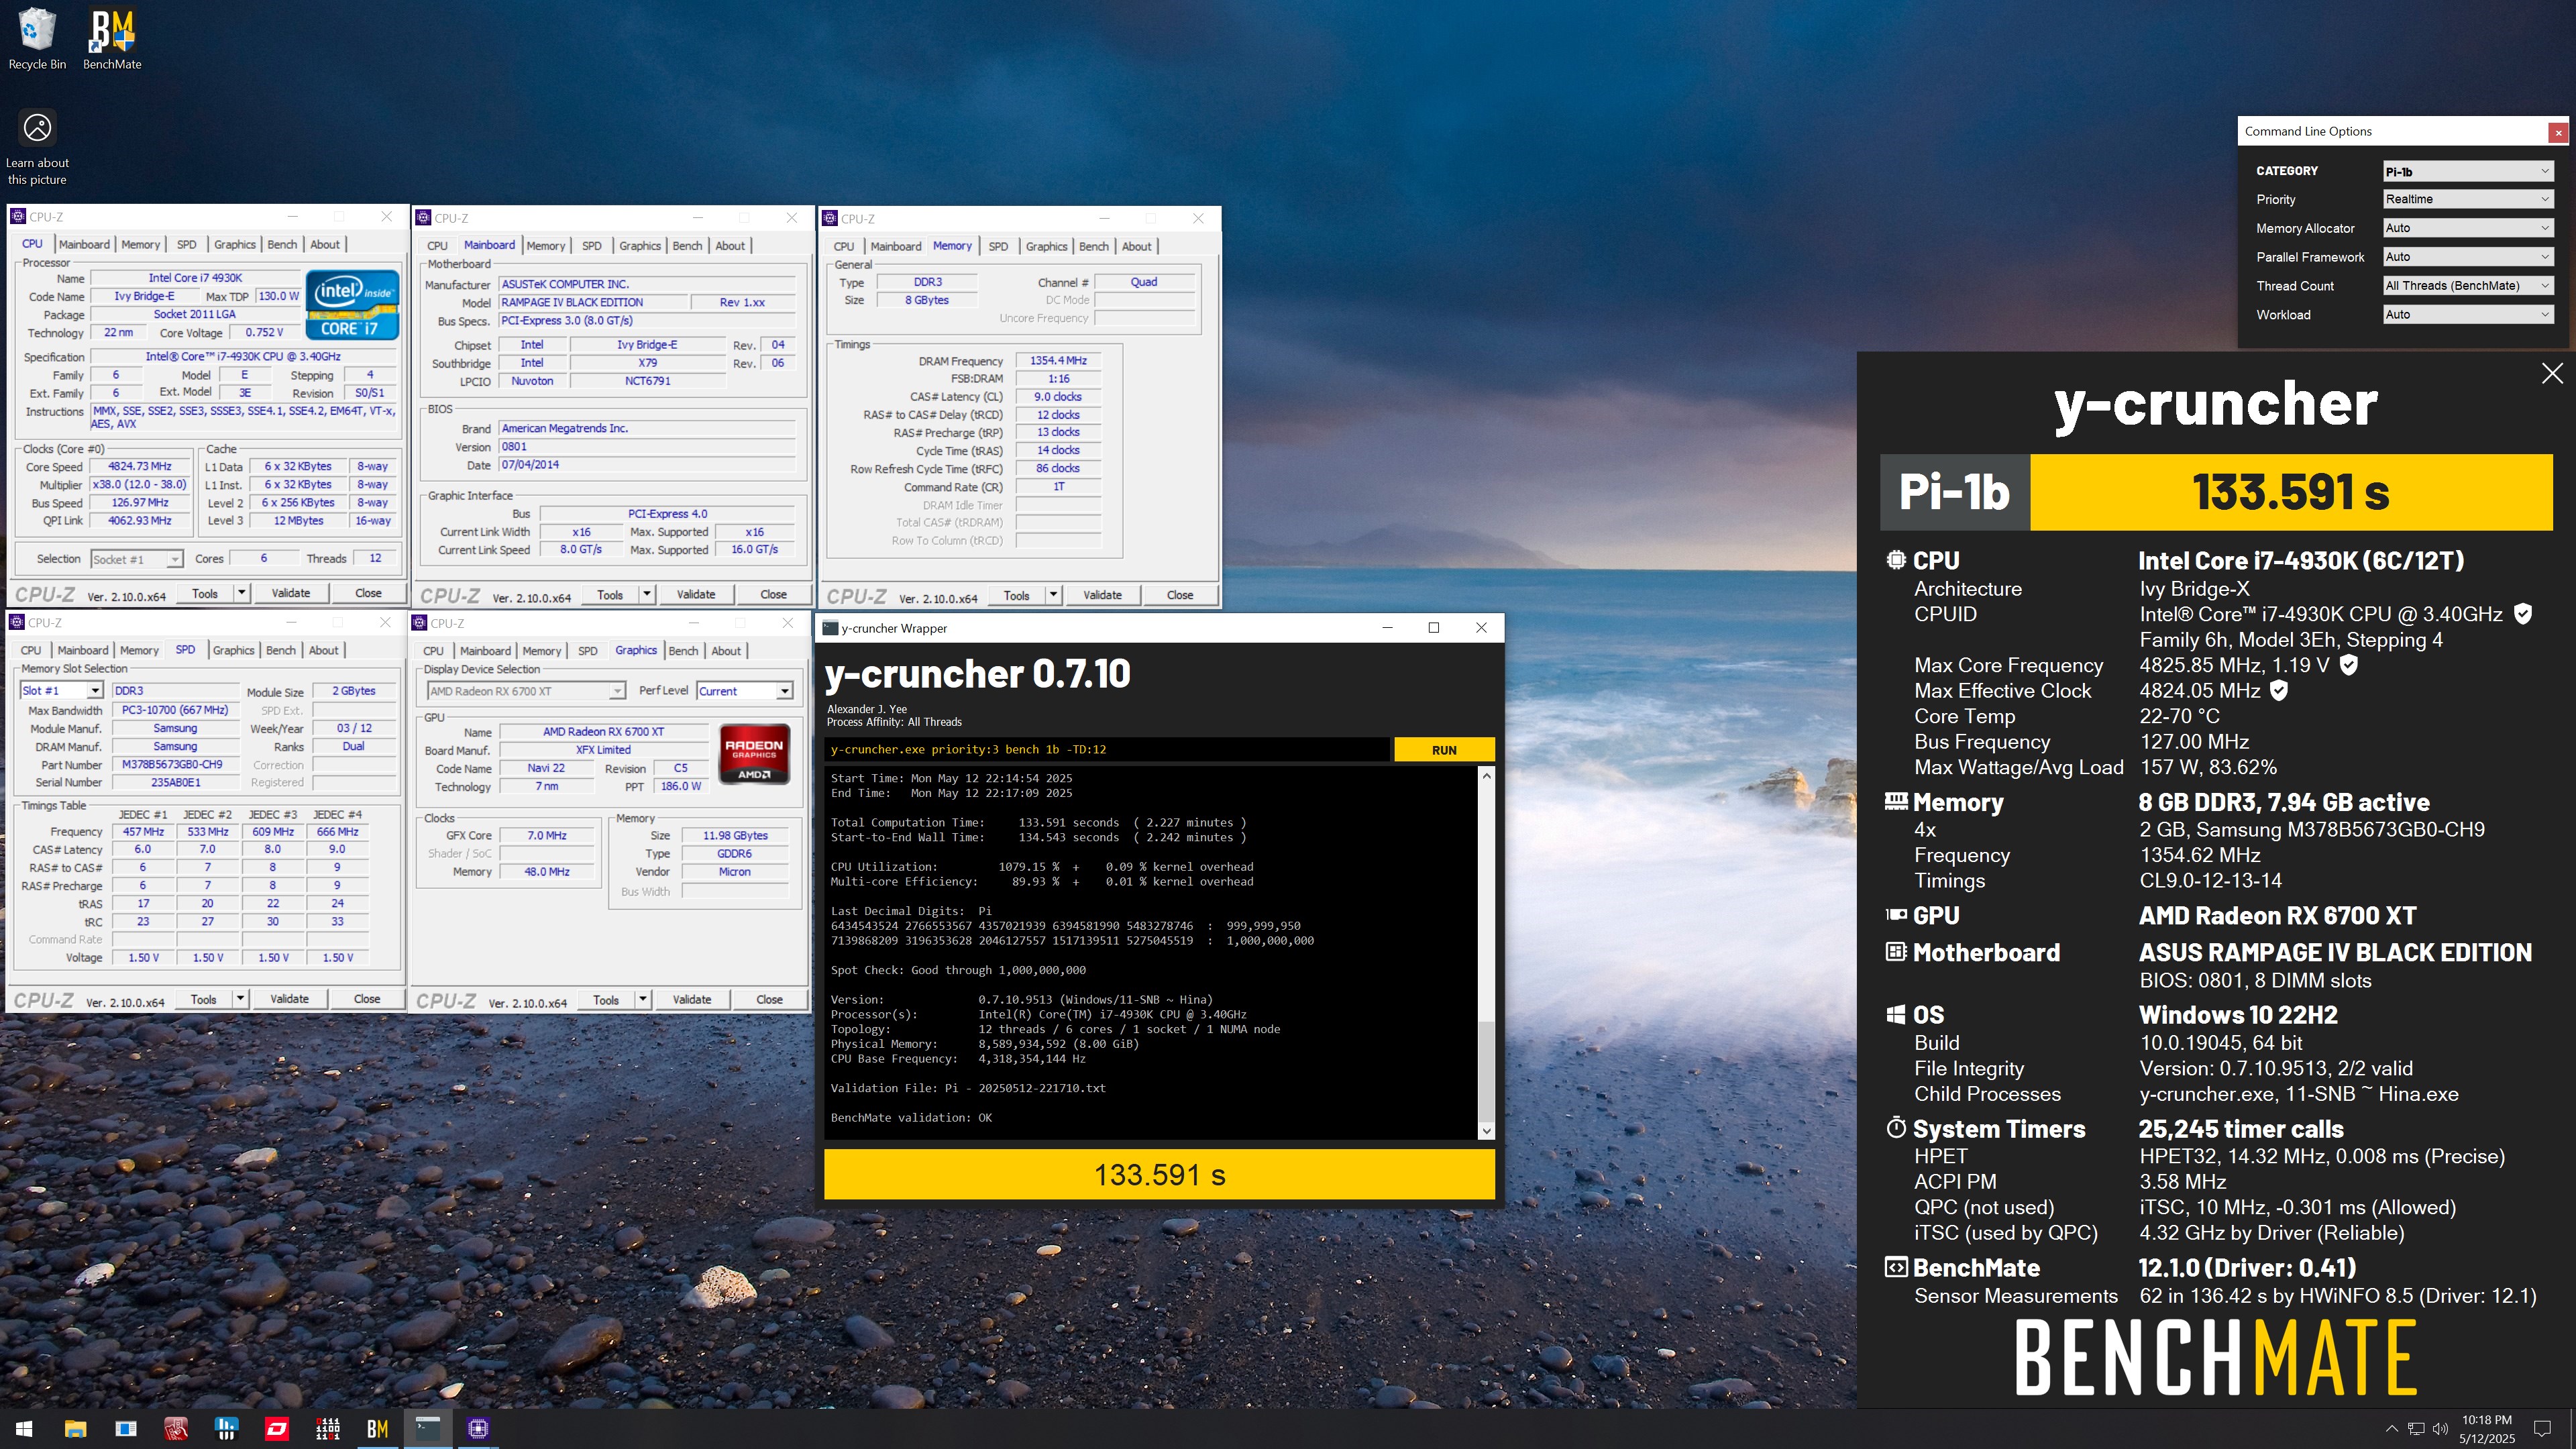The image size is (2576, 1449).
Task: Close the y-cruncher BenchMate result panel
Action: pyautogui.click(x=2552, y=373)
